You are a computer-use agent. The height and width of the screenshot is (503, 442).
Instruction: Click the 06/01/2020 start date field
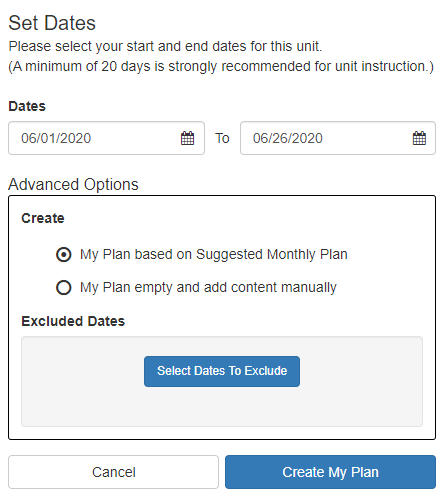pos(106,138)
